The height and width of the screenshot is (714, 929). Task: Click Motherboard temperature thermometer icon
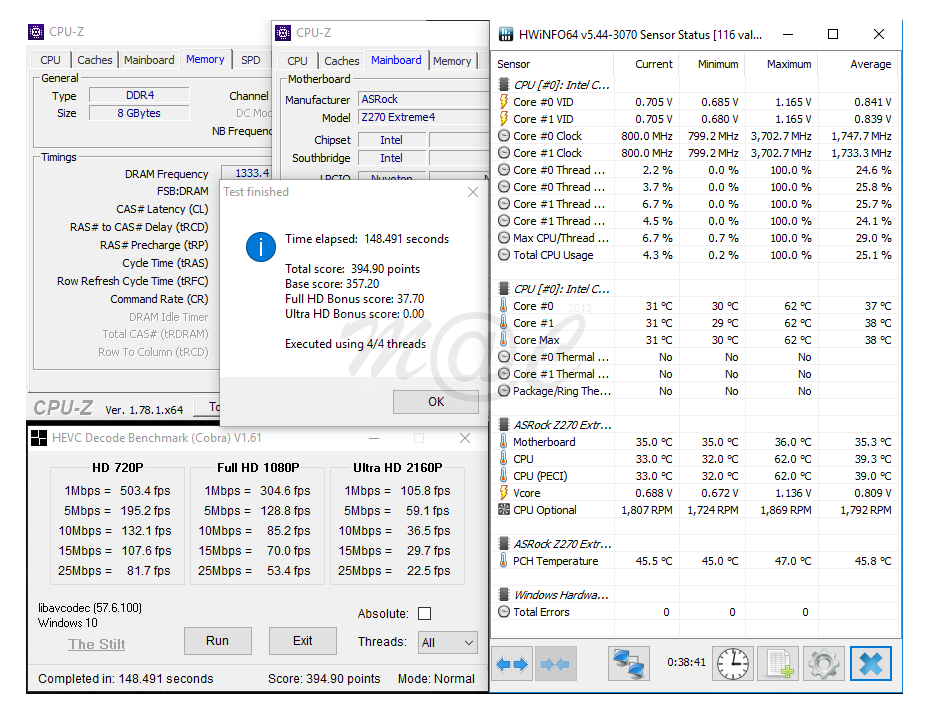click(504, 442)
